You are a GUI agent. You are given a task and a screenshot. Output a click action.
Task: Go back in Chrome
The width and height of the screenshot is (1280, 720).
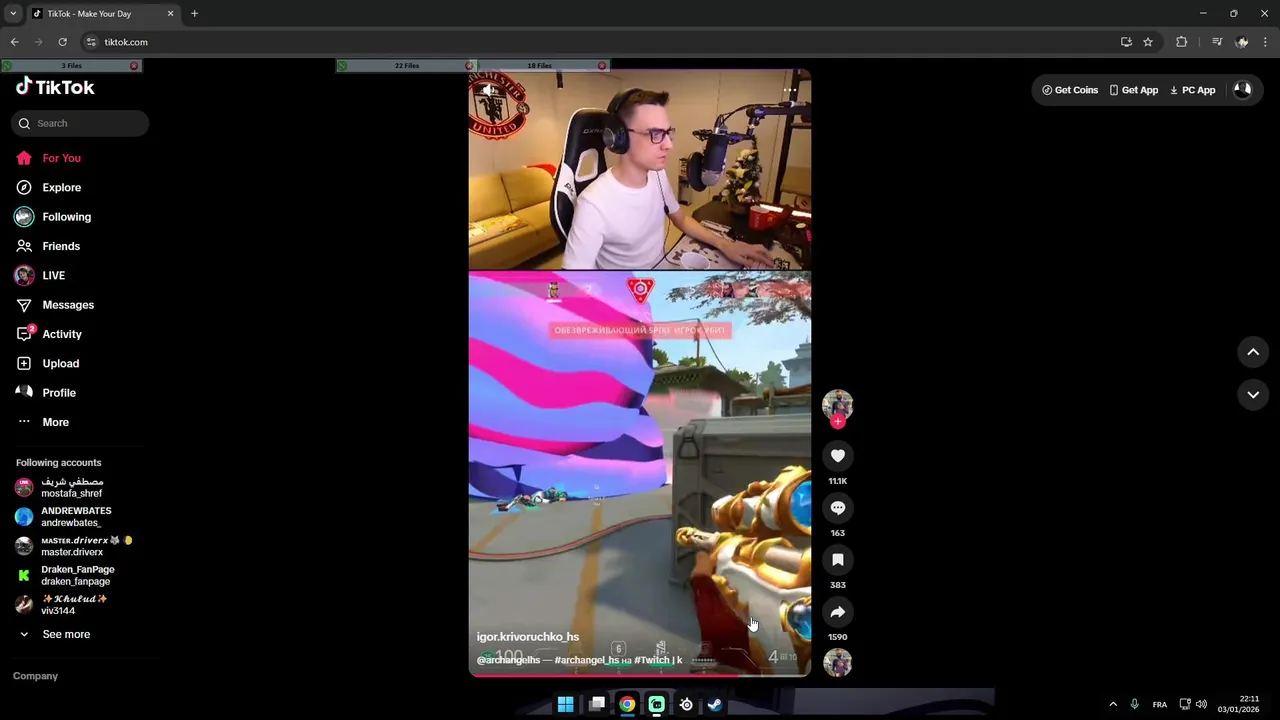[x=14, y=42]
